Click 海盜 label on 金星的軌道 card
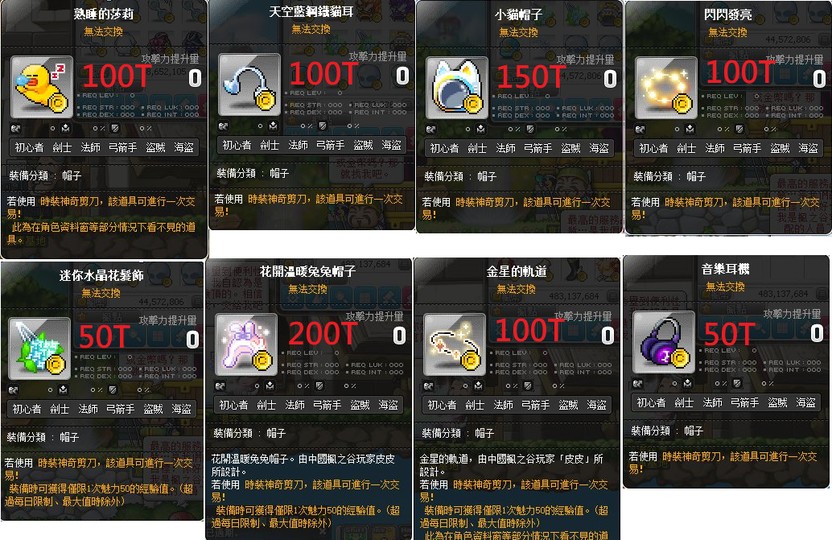Viewport: 832px width, 540px height. pyautogui.click(x=596, y=405)
